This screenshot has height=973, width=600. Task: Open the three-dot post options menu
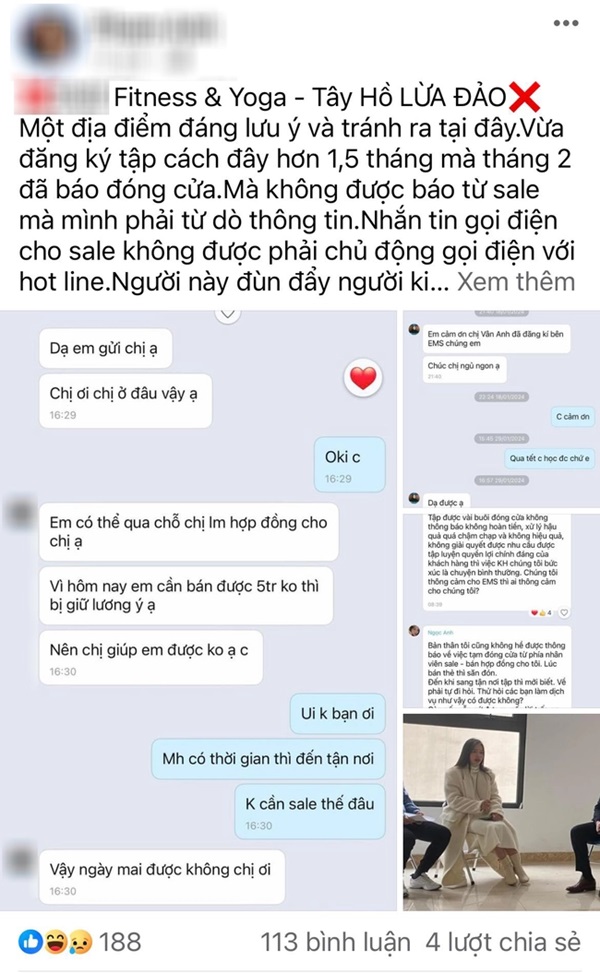pyautogui.click(x=565, y=23)
